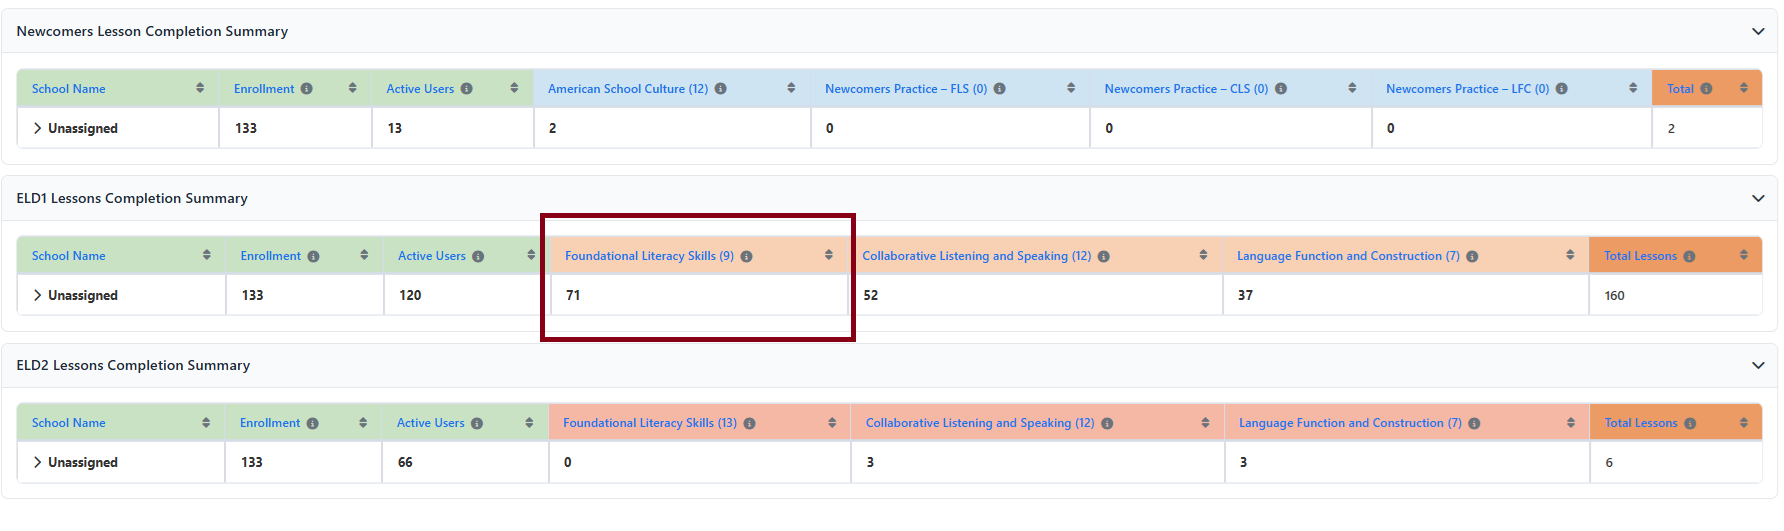Click info icon beside ELD1 Enrollment header

pyautogui.click(x=314, y=257)
